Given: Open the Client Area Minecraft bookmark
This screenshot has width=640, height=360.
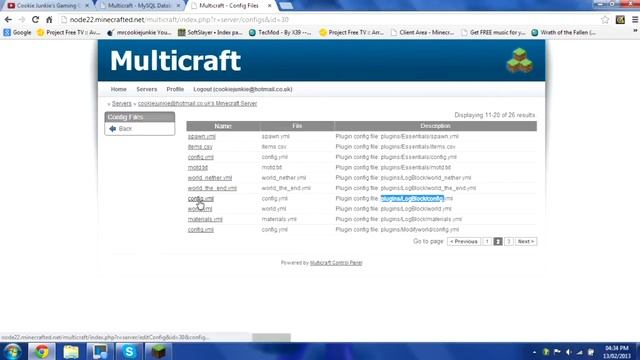Looking at the screenshot, I should pyautogui.click(x=422, y=32).
